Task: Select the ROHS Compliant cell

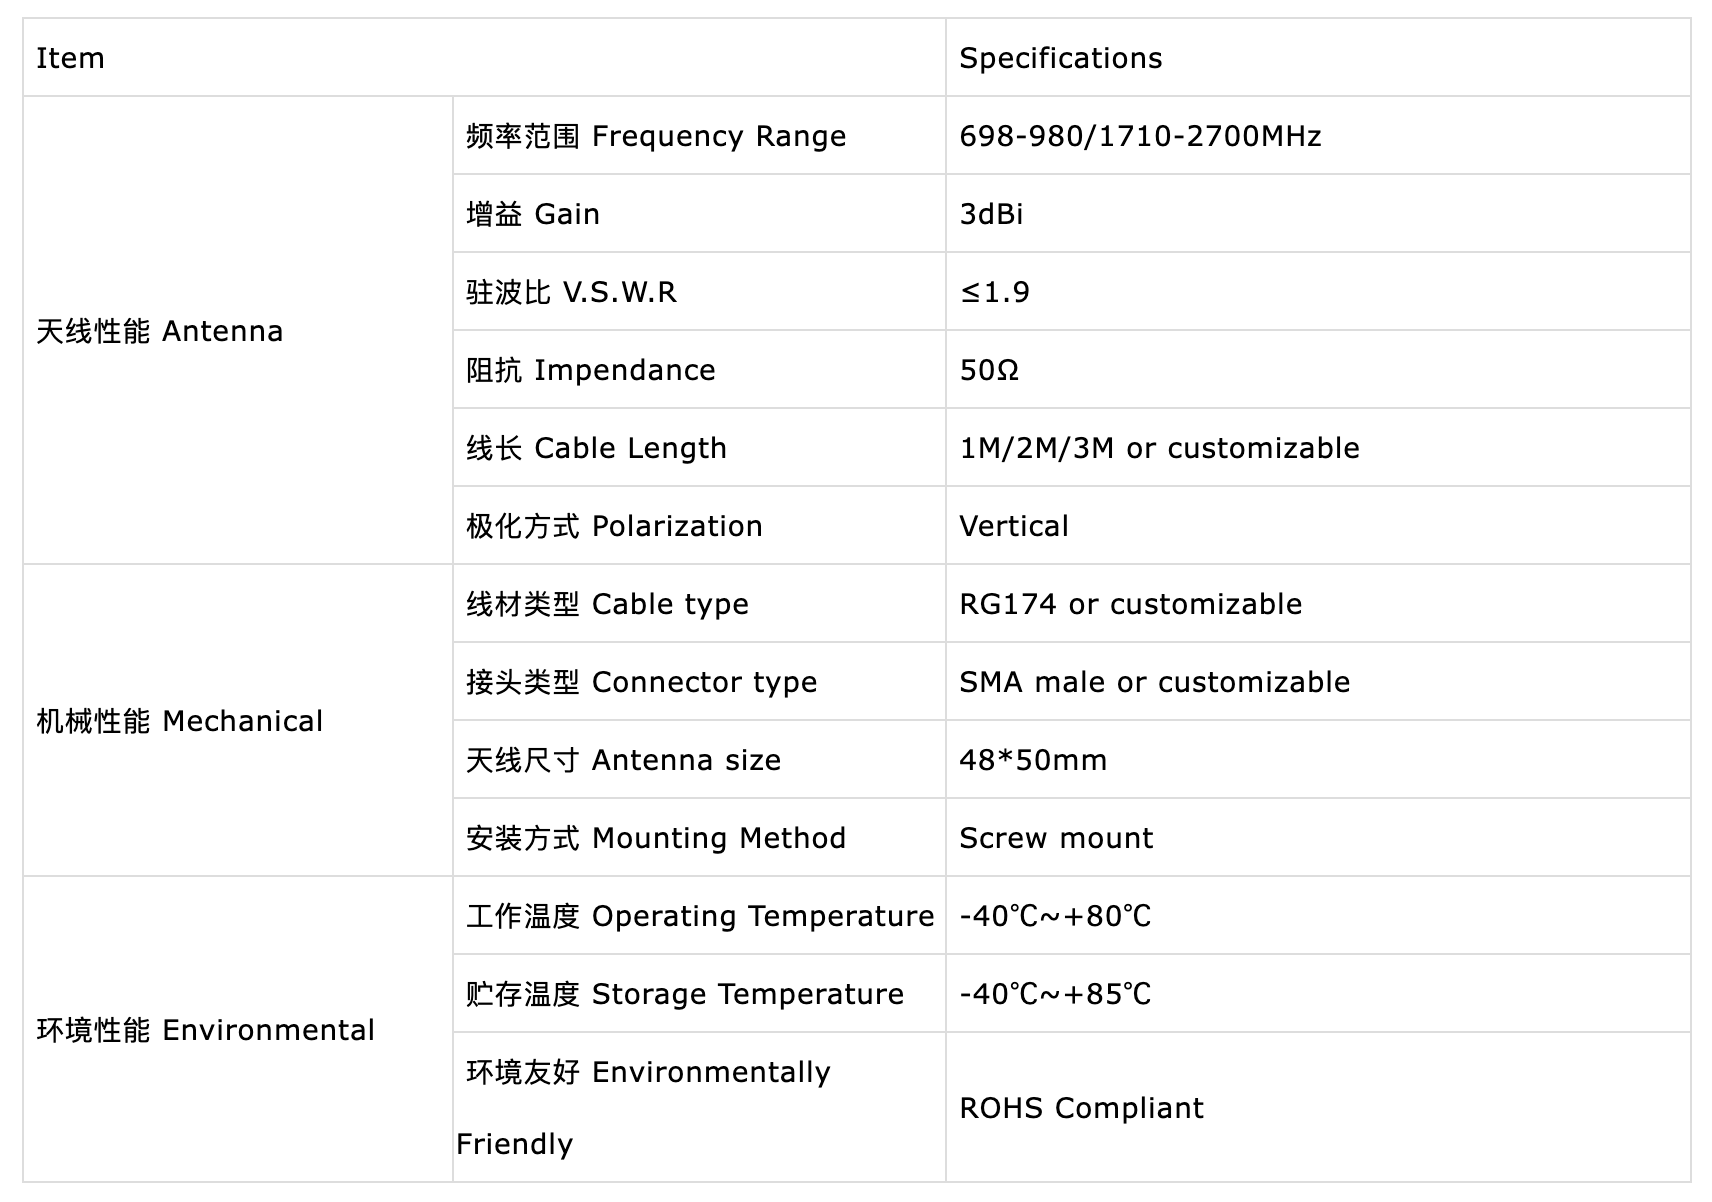Action: (1081, 1108)
